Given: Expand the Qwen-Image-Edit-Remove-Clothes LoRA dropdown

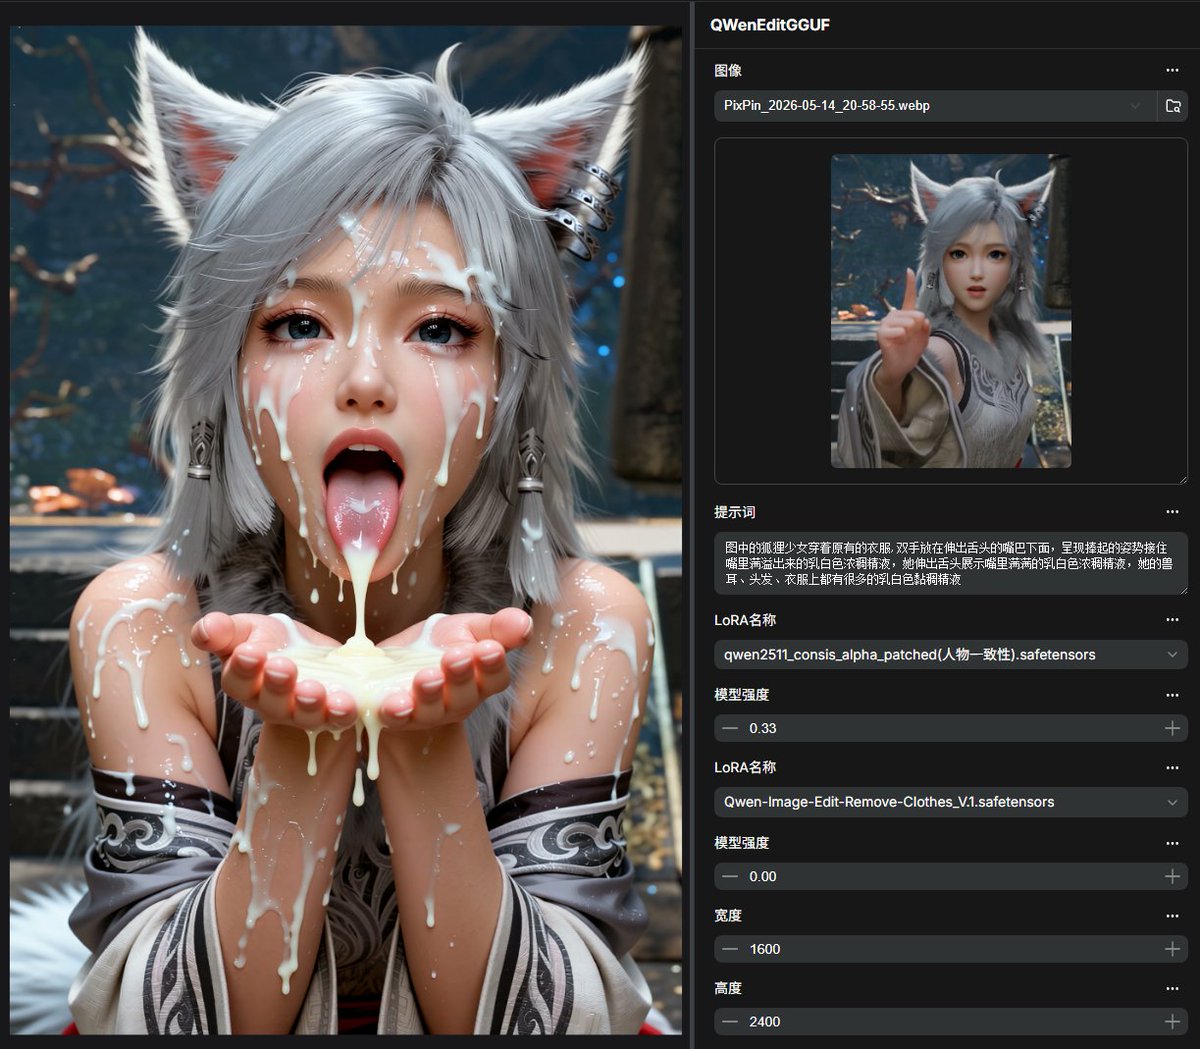Looking at the screenshot, I should (951, 802).
